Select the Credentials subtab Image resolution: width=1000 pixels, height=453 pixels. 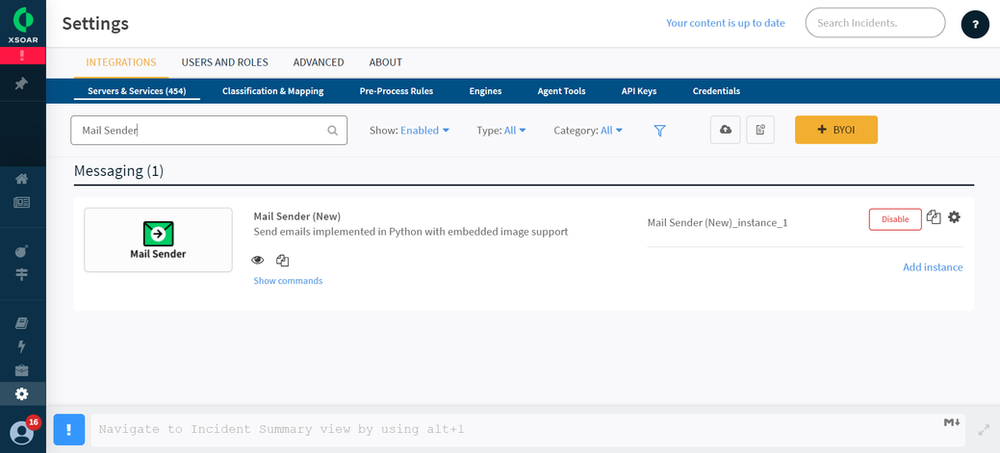click(x=716, y=91)
